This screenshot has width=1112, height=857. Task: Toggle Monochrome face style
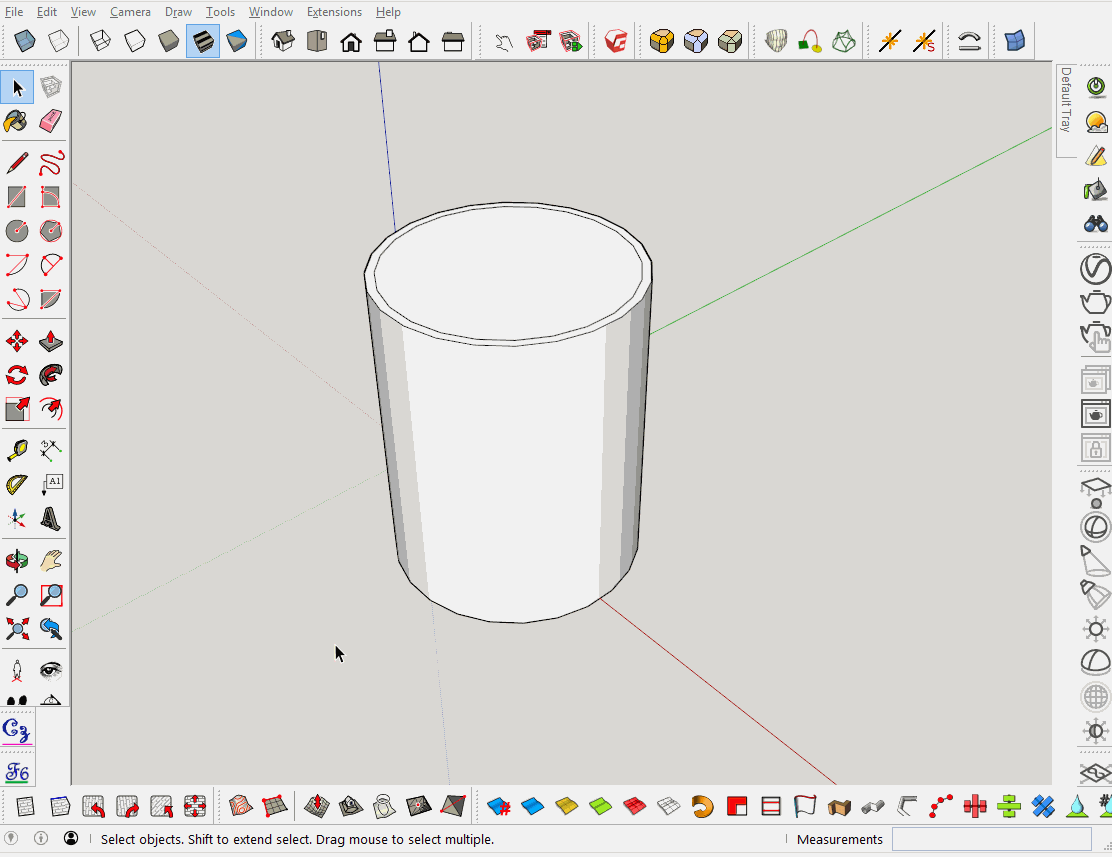(237, 41)
